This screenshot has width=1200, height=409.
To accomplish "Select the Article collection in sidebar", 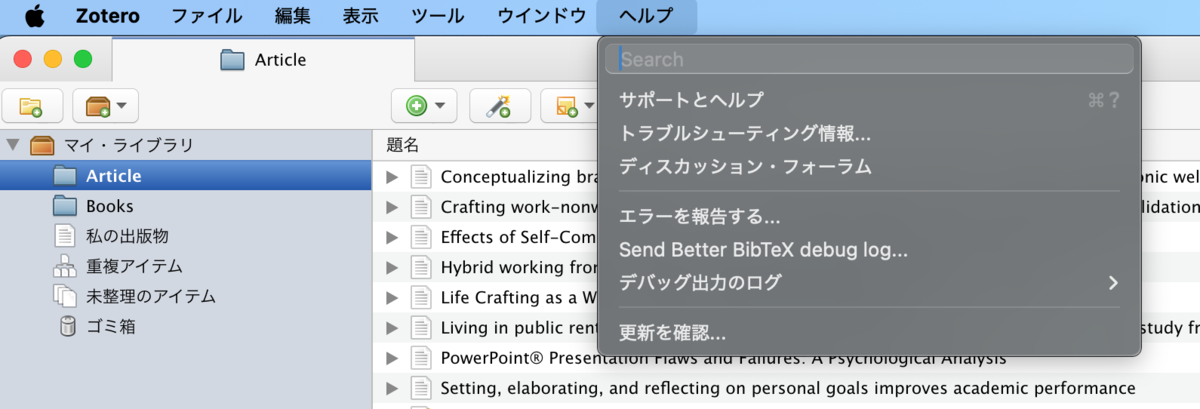I will point(186,176).
